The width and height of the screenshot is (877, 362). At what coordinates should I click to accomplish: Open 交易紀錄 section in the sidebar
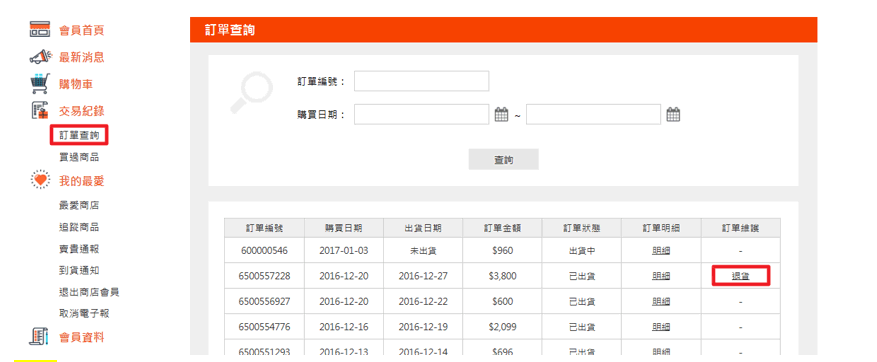point(81,111)
